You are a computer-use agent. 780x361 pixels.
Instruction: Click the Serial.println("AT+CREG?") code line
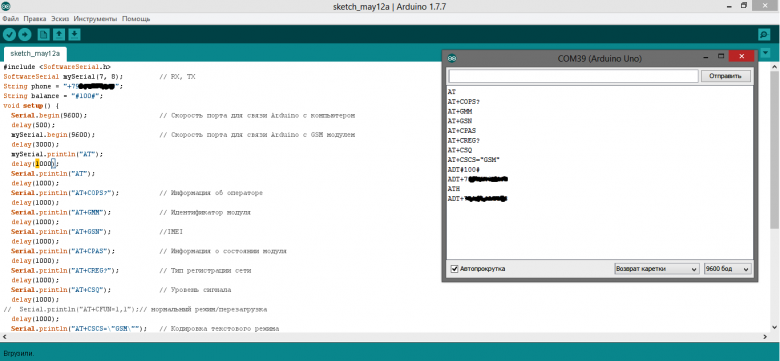65,271
